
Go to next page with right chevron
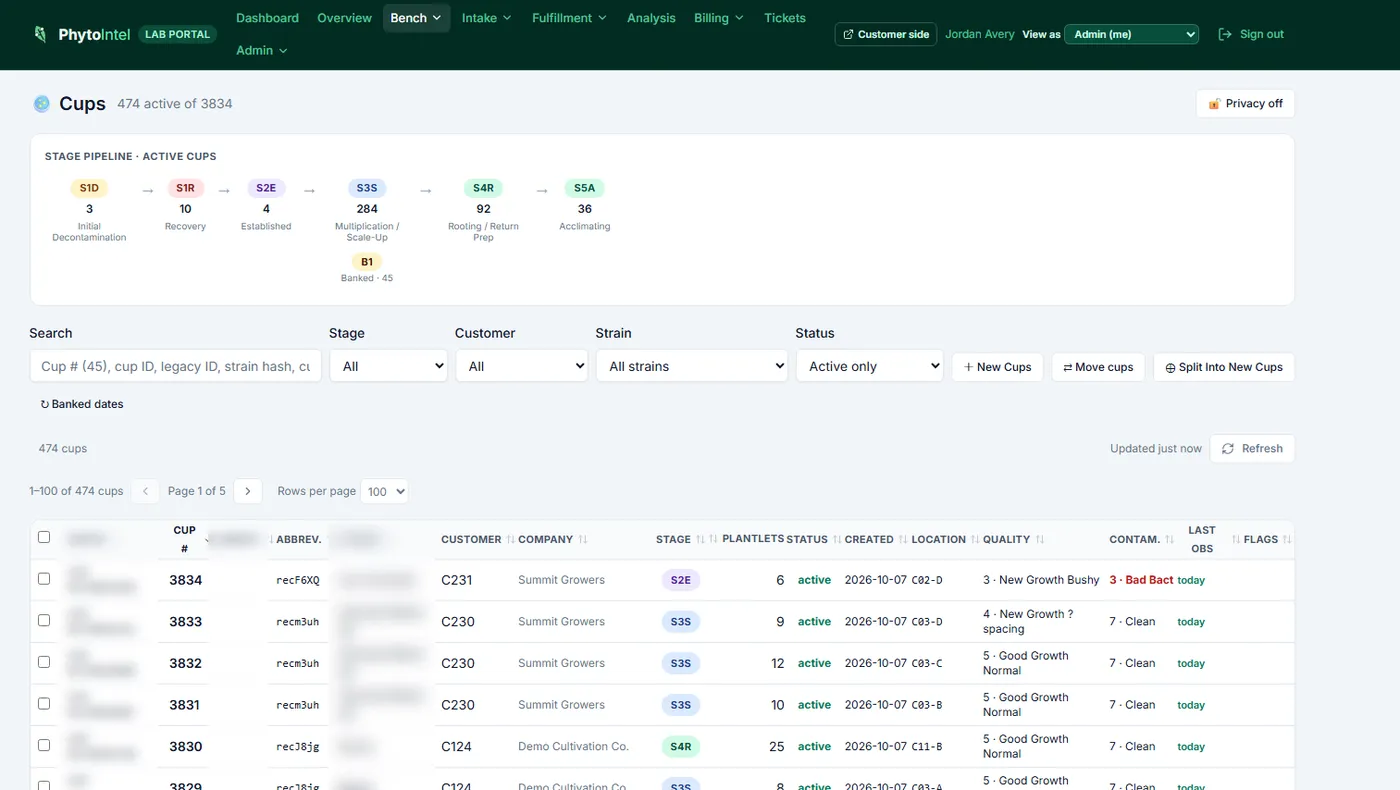coord(248,491)
